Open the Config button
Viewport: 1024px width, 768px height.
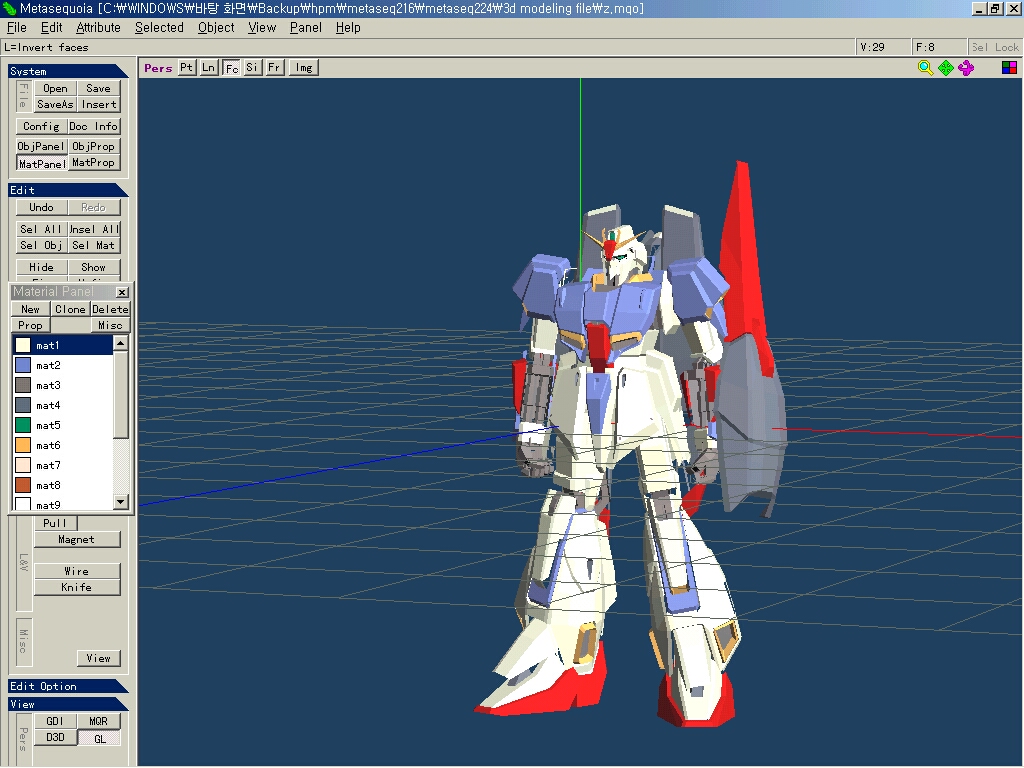(x=41, y=127)
